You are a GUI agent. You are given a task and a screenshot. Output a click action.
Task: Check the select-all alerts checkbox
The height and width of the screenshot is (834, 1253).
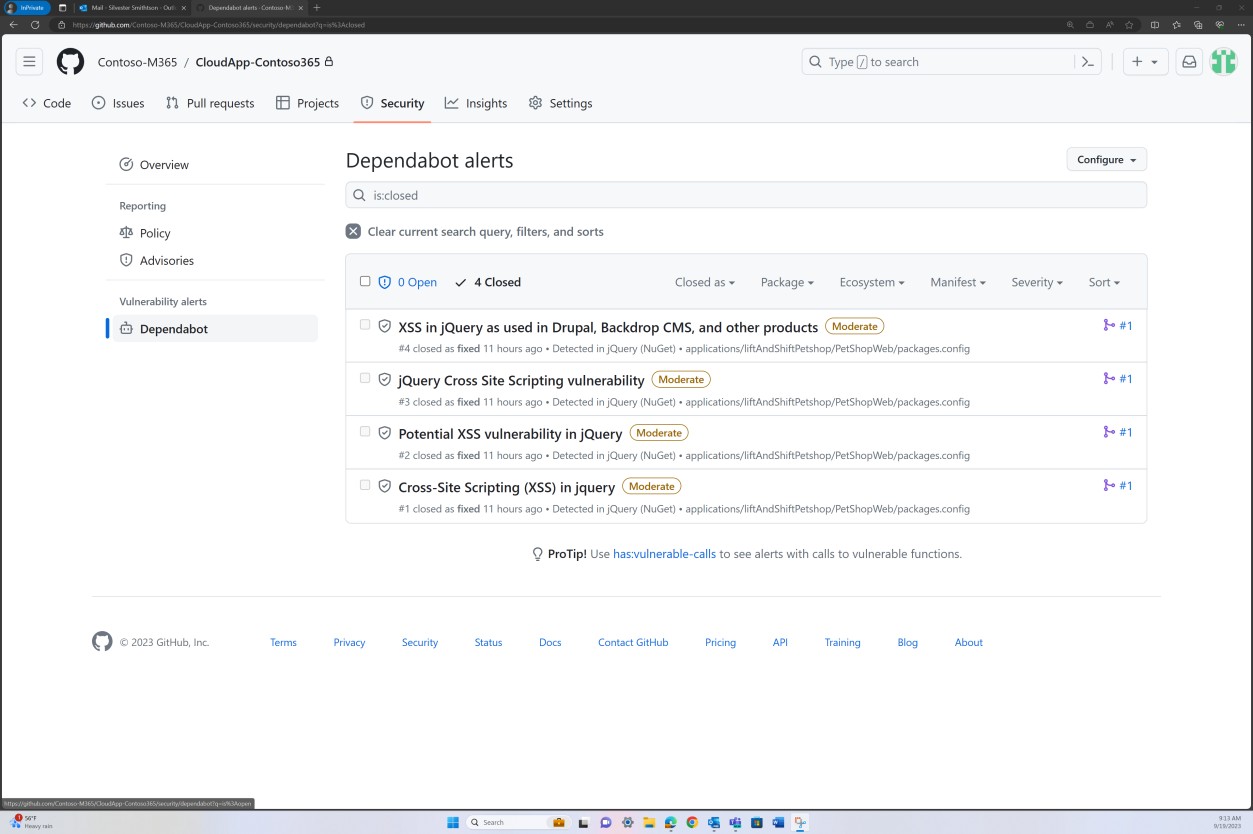365,281
